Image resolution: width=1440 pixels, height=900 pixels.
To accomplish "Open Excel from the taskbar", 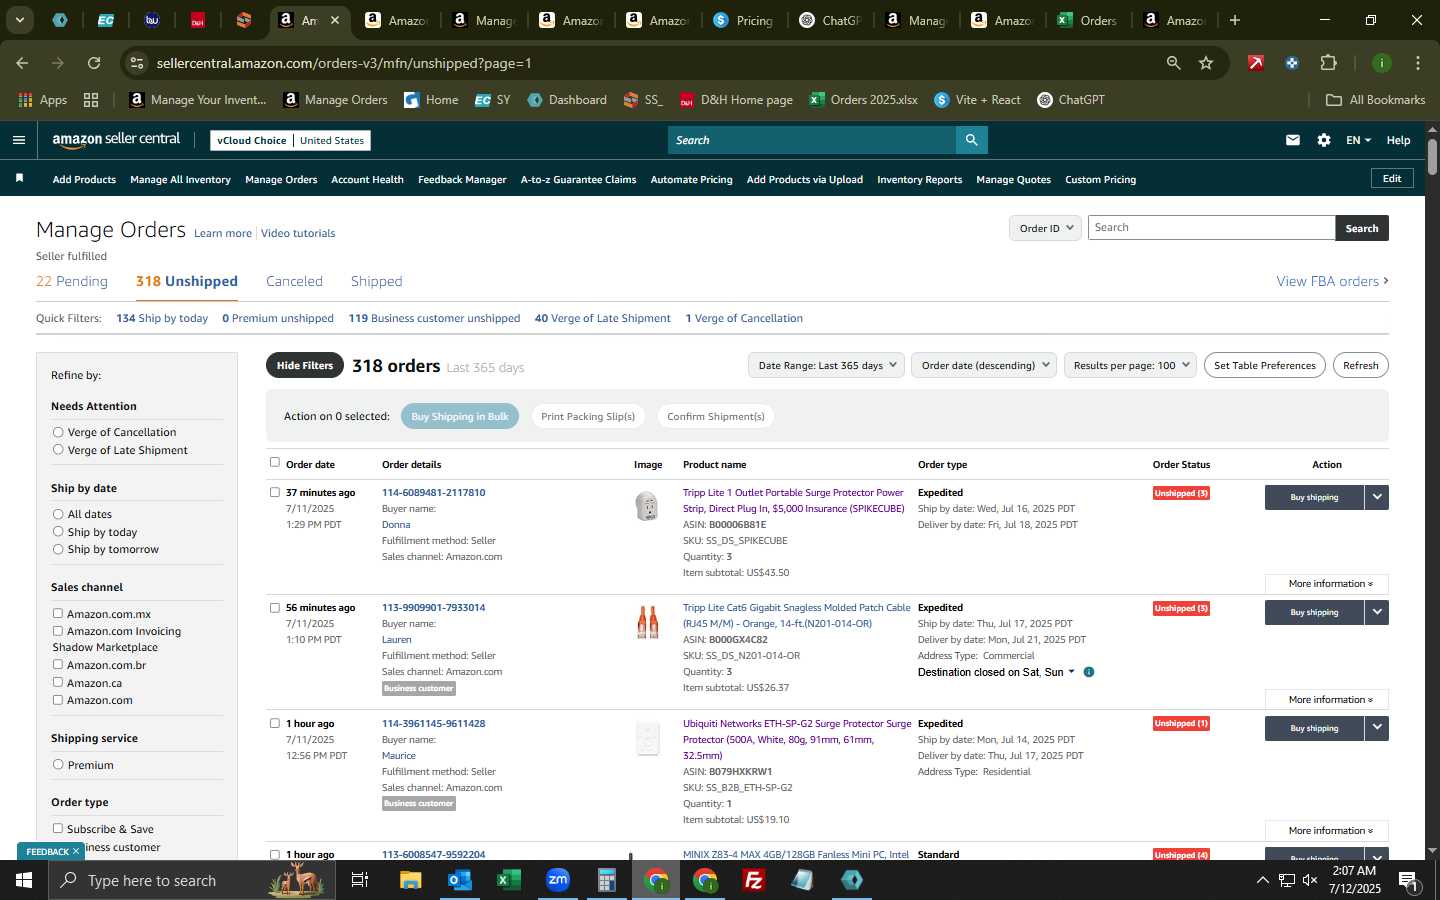I will tap(508, 880).
